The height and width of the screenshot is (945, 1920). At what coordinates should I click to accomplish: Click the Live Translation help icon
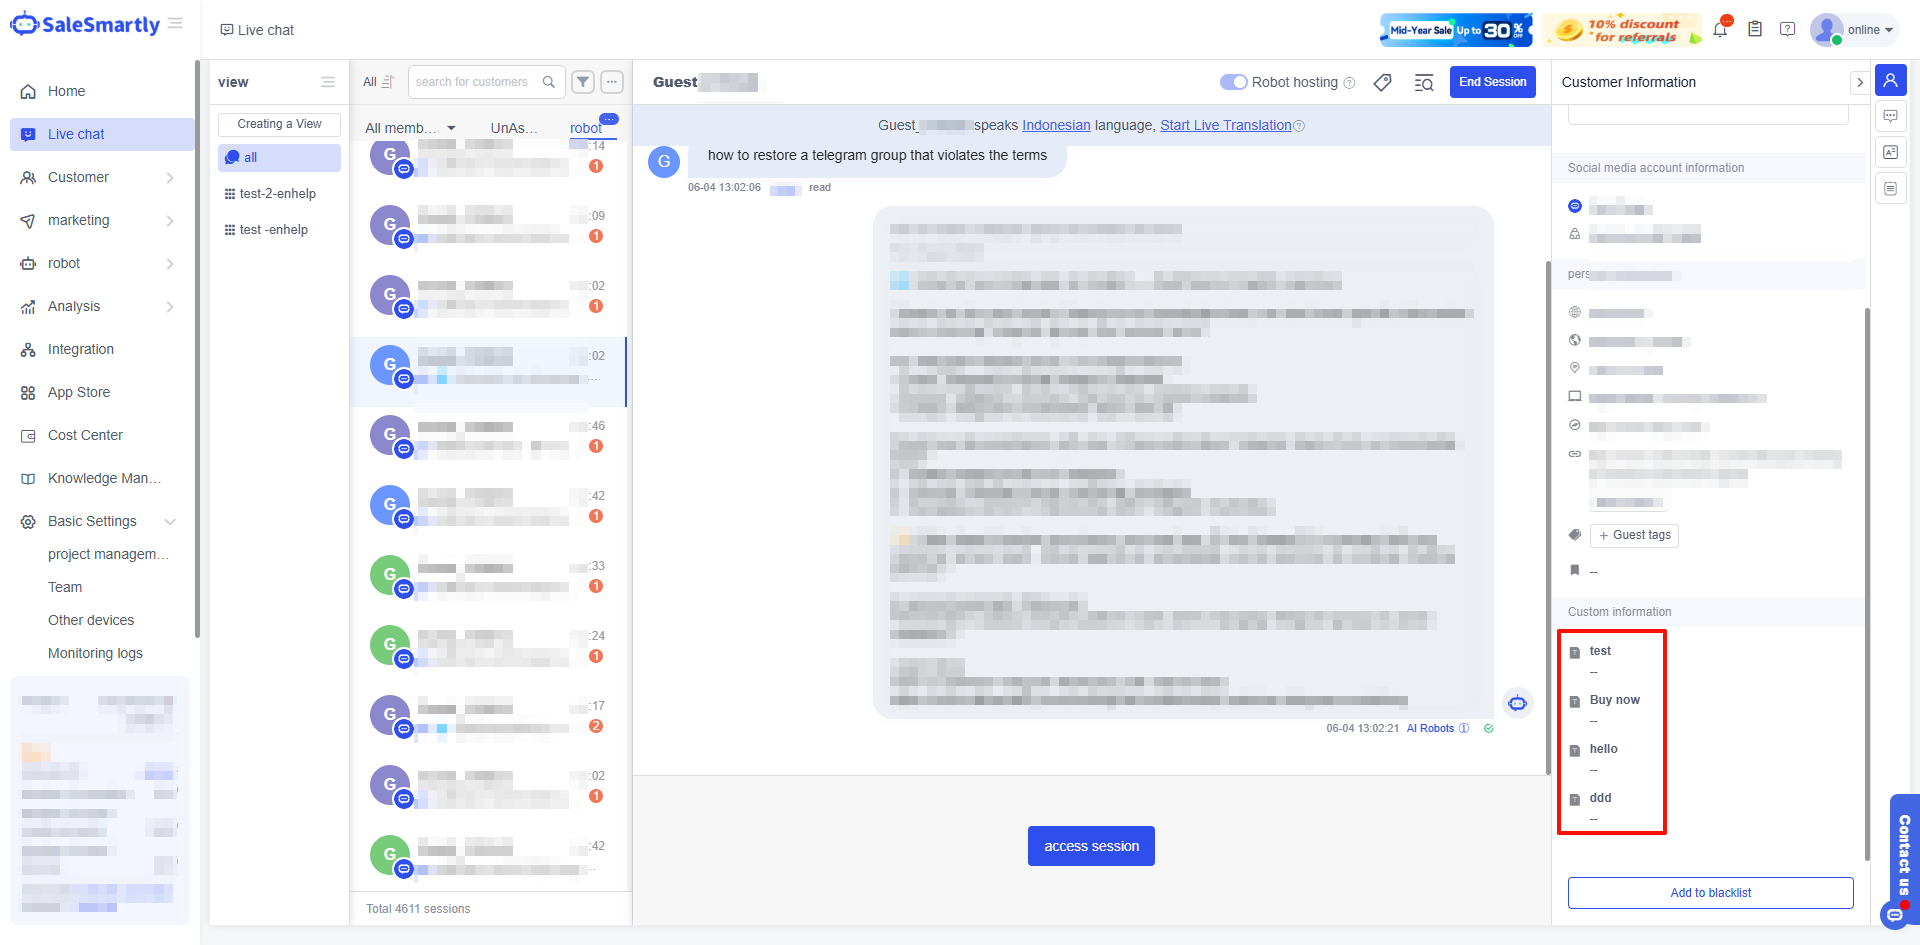tap(1299, 126)
